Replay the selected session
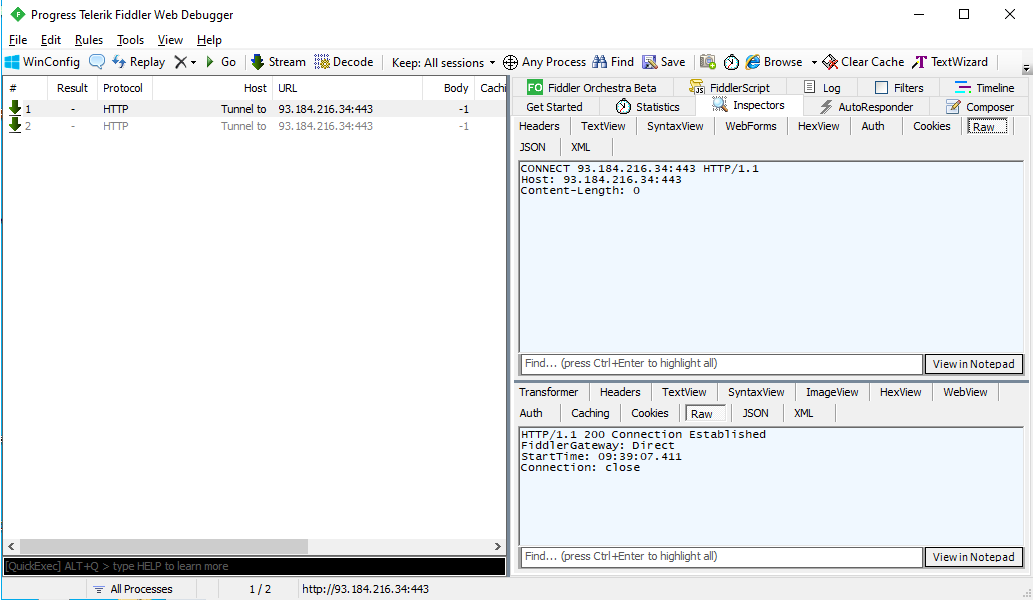Viewport: 1033px width, 601px height. pyautogui.click(x=138, y=62)
